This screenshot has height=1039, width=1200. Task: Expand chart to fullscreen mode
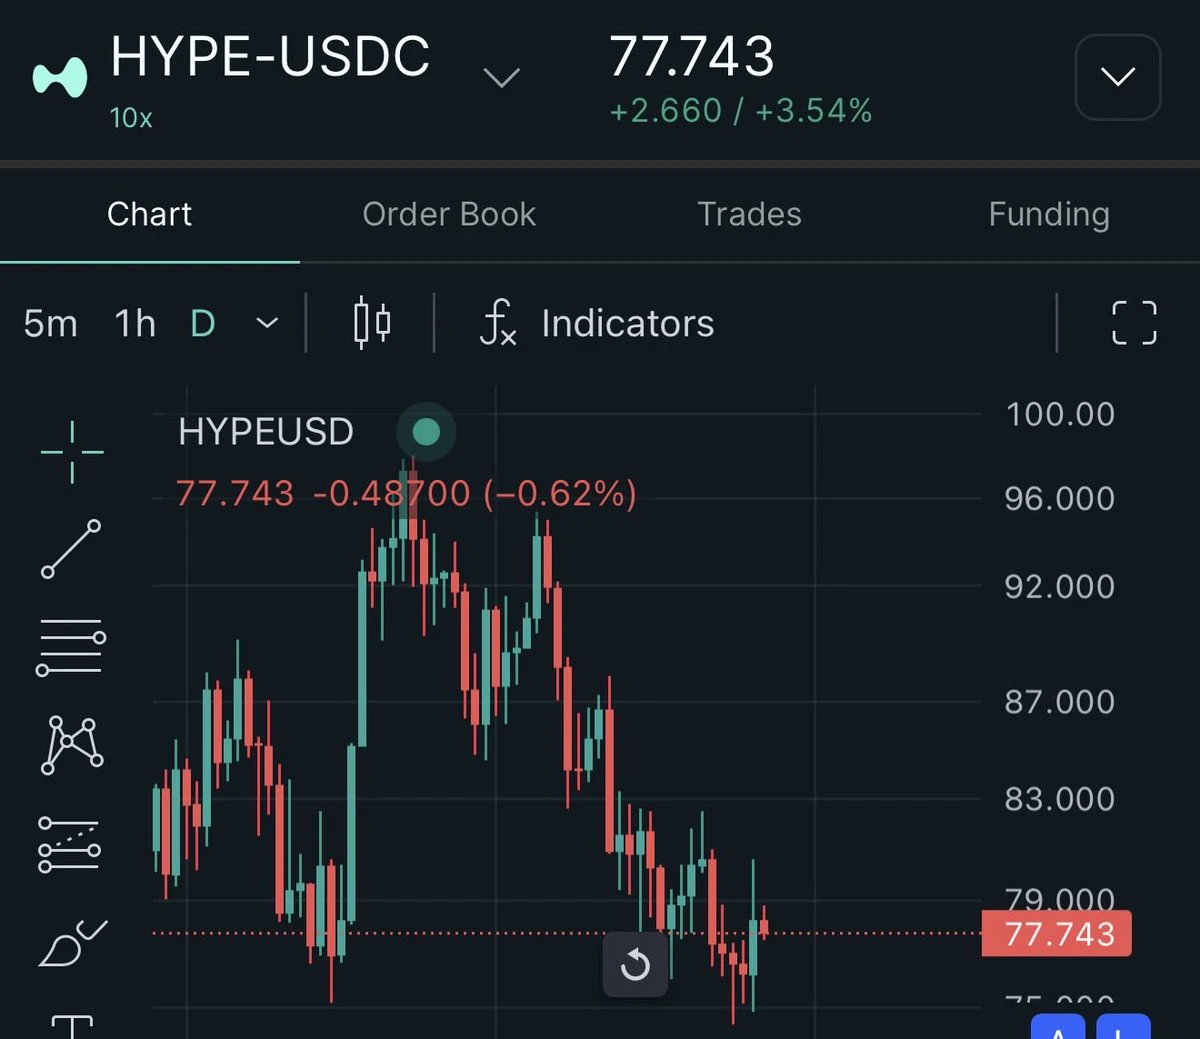coord(1135,323)
